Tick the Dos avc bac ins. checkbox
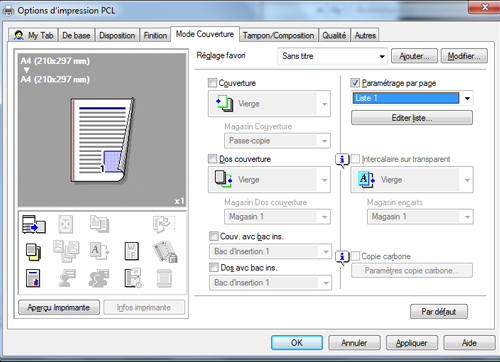Screen dimensions: 500x362 pyautogui.click(x=214, y=267)
